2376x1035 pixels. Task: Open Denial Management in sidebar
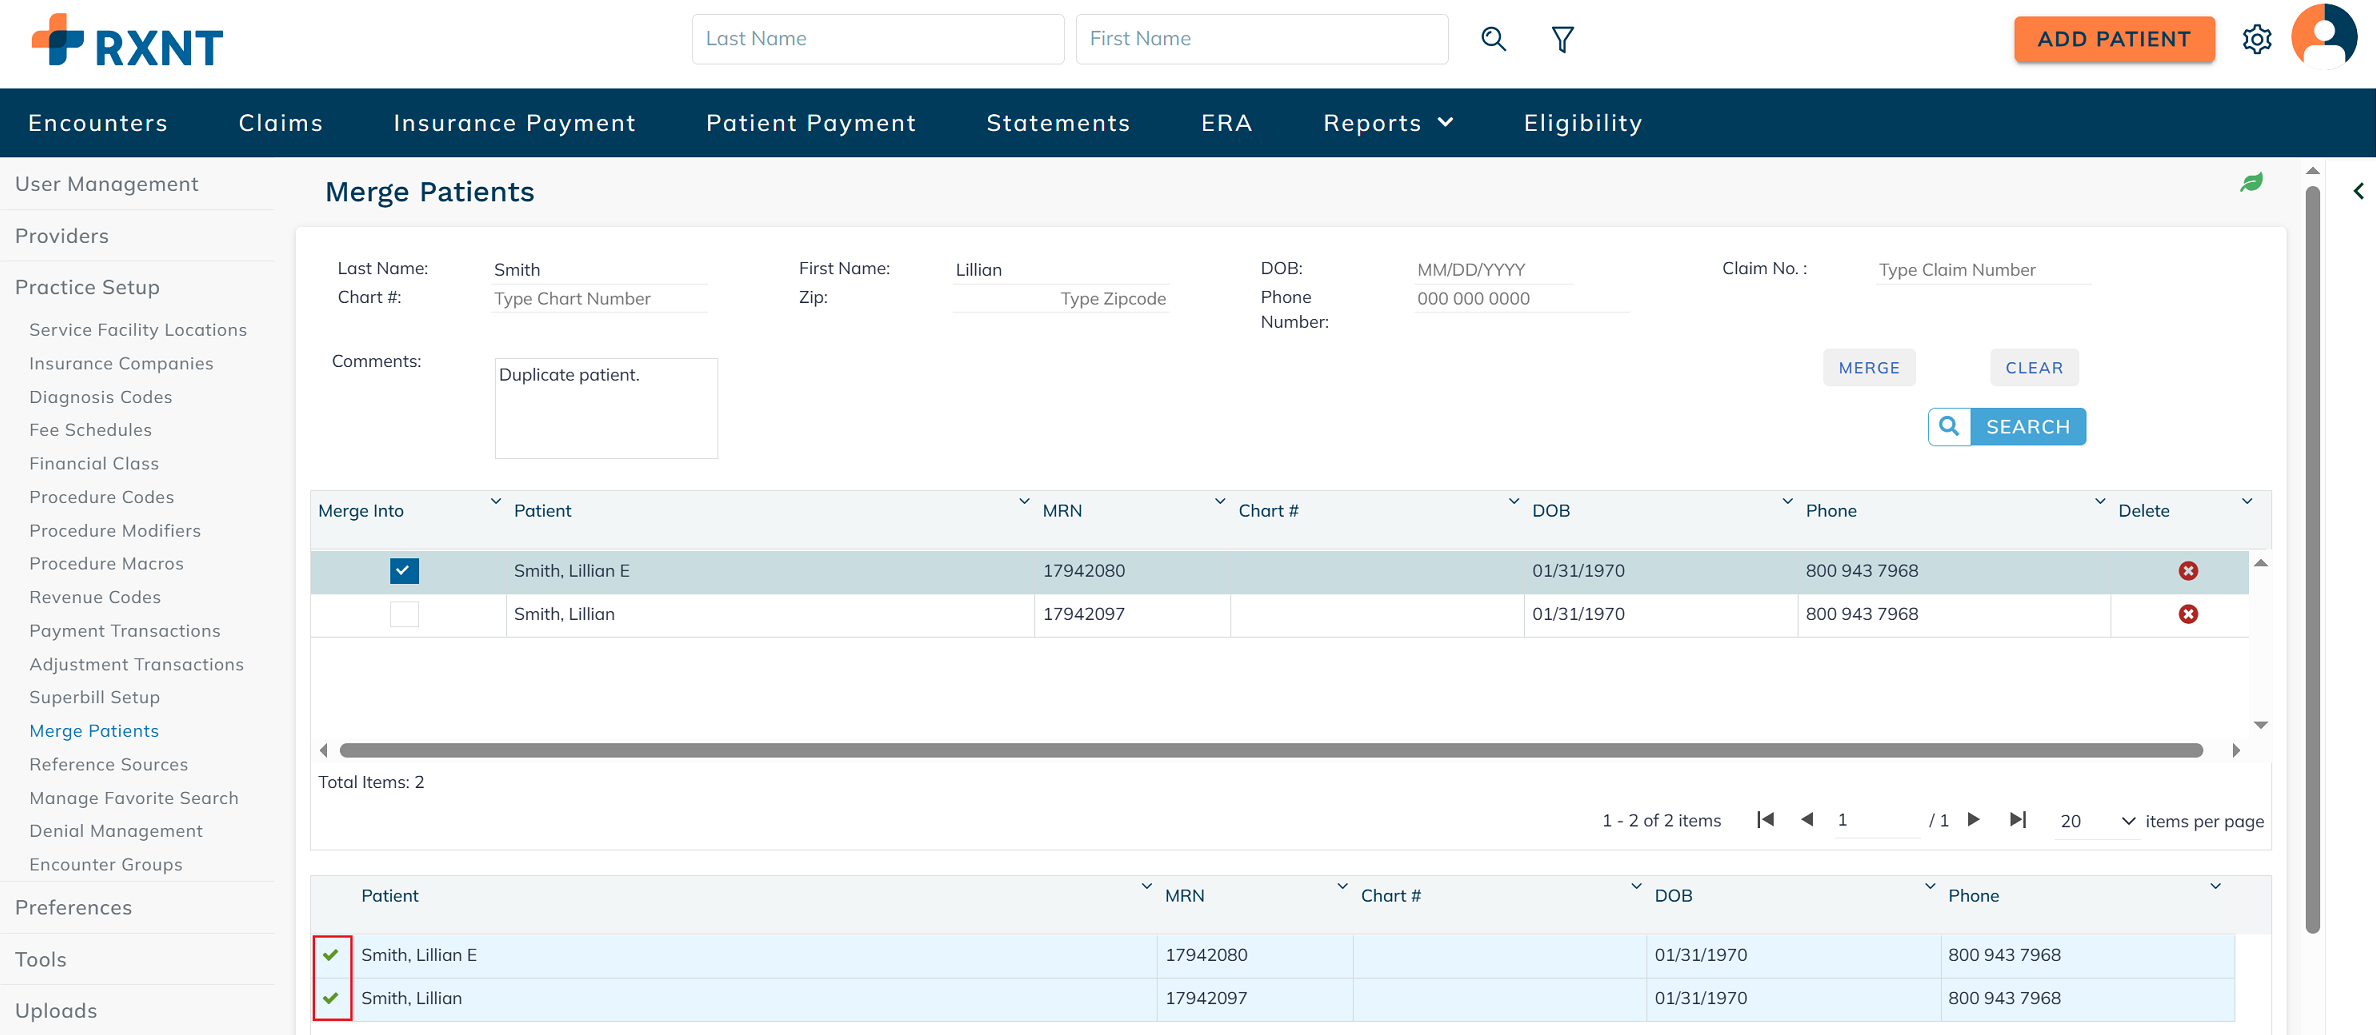click(x=116, y=831)
